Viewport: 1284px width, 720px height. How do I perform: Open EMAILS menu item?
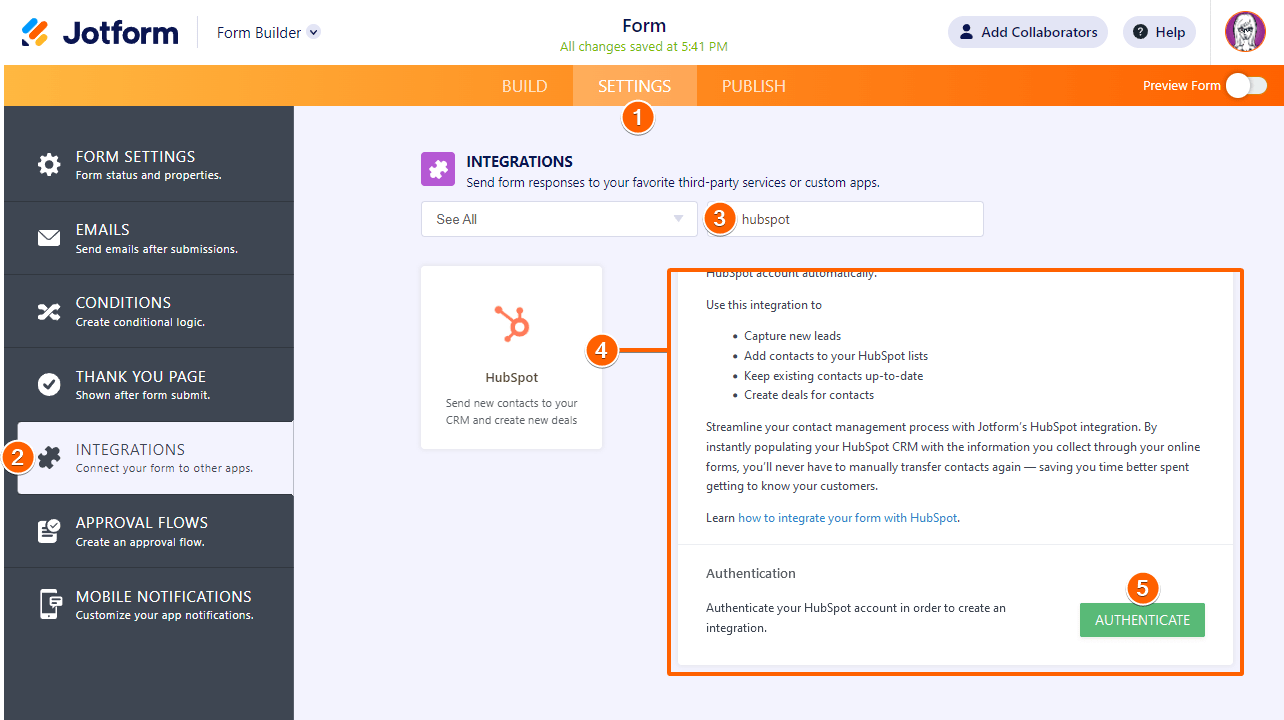[x=149, y=238]
